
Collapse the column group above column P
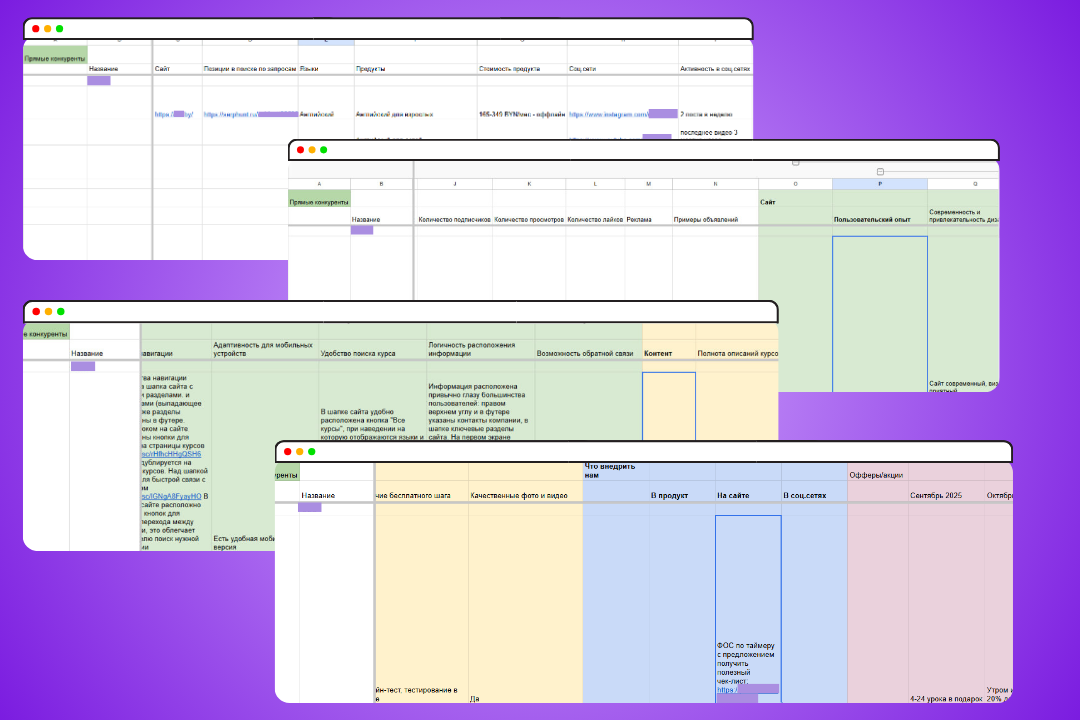tap(880, 172)
